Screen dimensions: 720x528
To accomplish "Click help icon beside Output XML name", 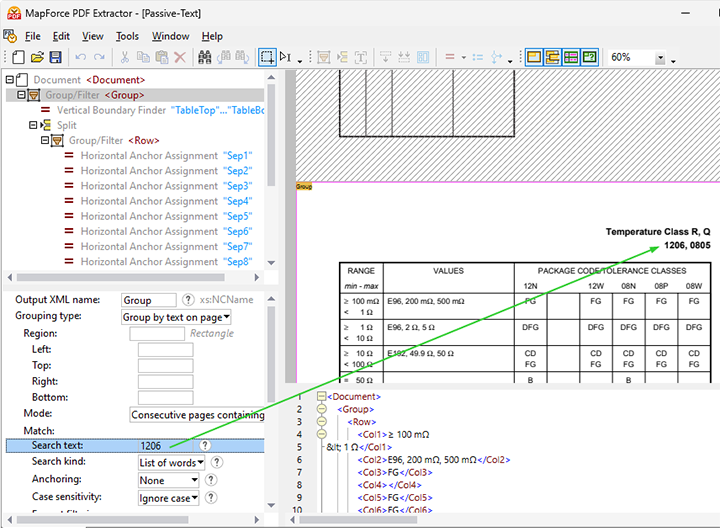I will pos(187,299).
